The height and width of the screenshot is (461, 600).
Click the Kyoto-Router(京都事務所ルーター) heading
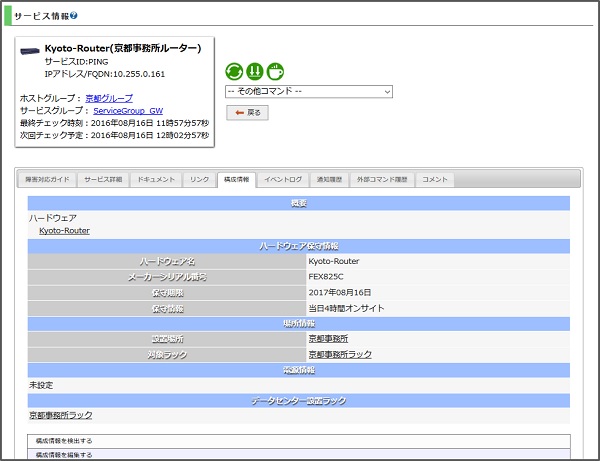[123, 48]
